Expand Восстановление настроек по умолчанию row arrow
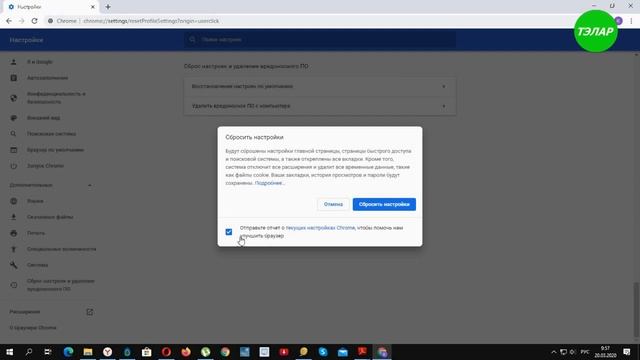640x360 pixels. [x=444, y=87]
